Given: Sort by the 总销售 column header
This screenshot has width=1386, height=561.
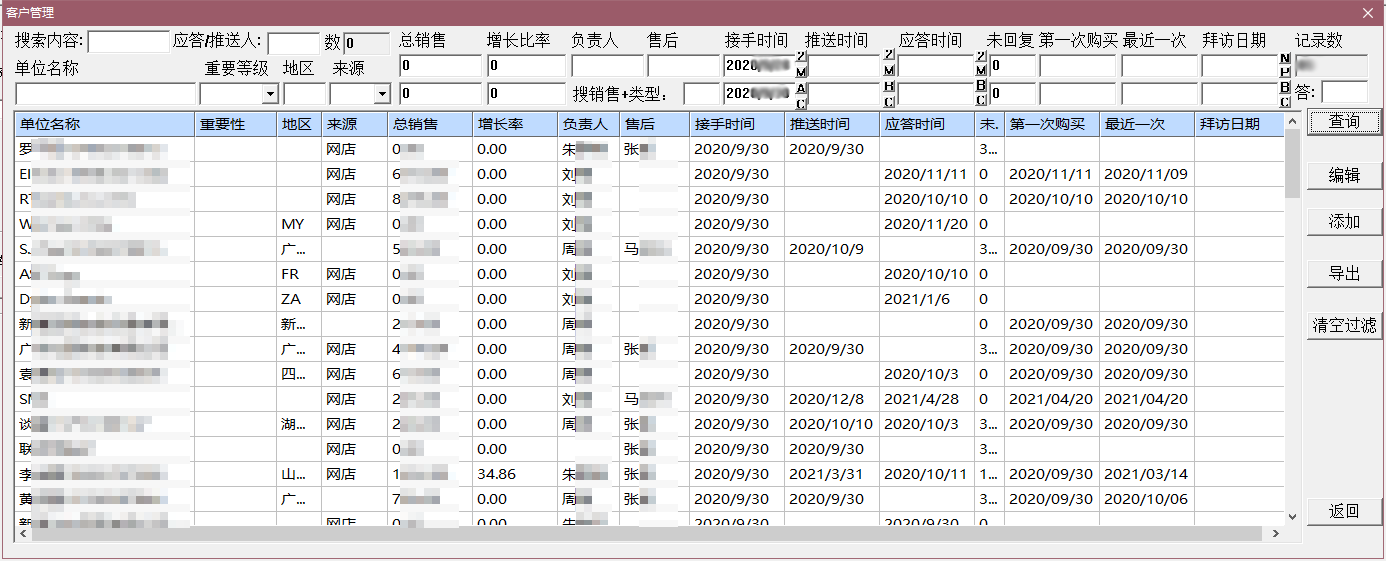Looking at the screenshot, I should (x=429, y=125).
